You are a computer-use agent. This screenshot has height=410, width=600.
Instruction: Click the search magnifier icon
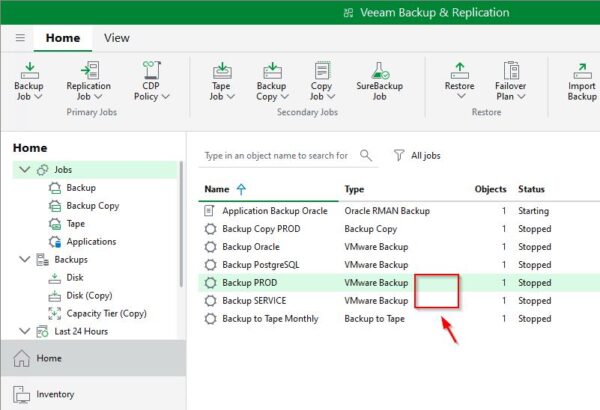(366, 155)
